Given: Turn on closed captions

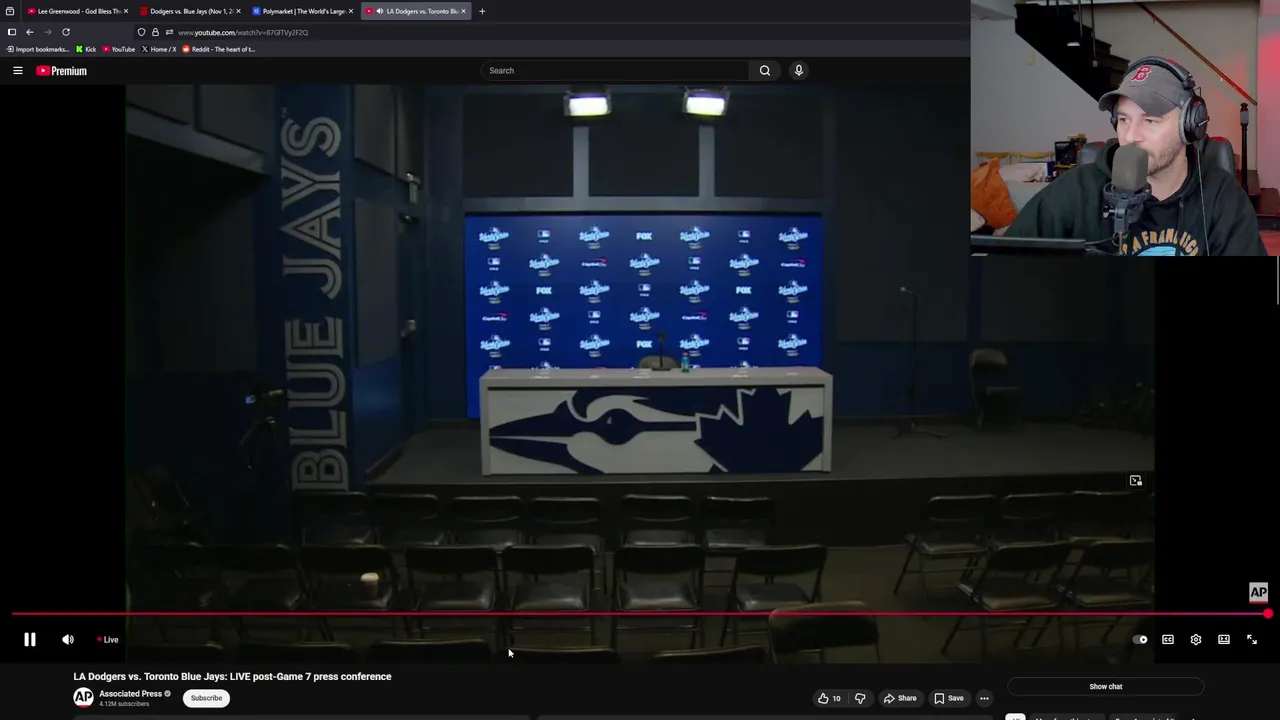Looking at the screenshot, I should pos(1168,640).
